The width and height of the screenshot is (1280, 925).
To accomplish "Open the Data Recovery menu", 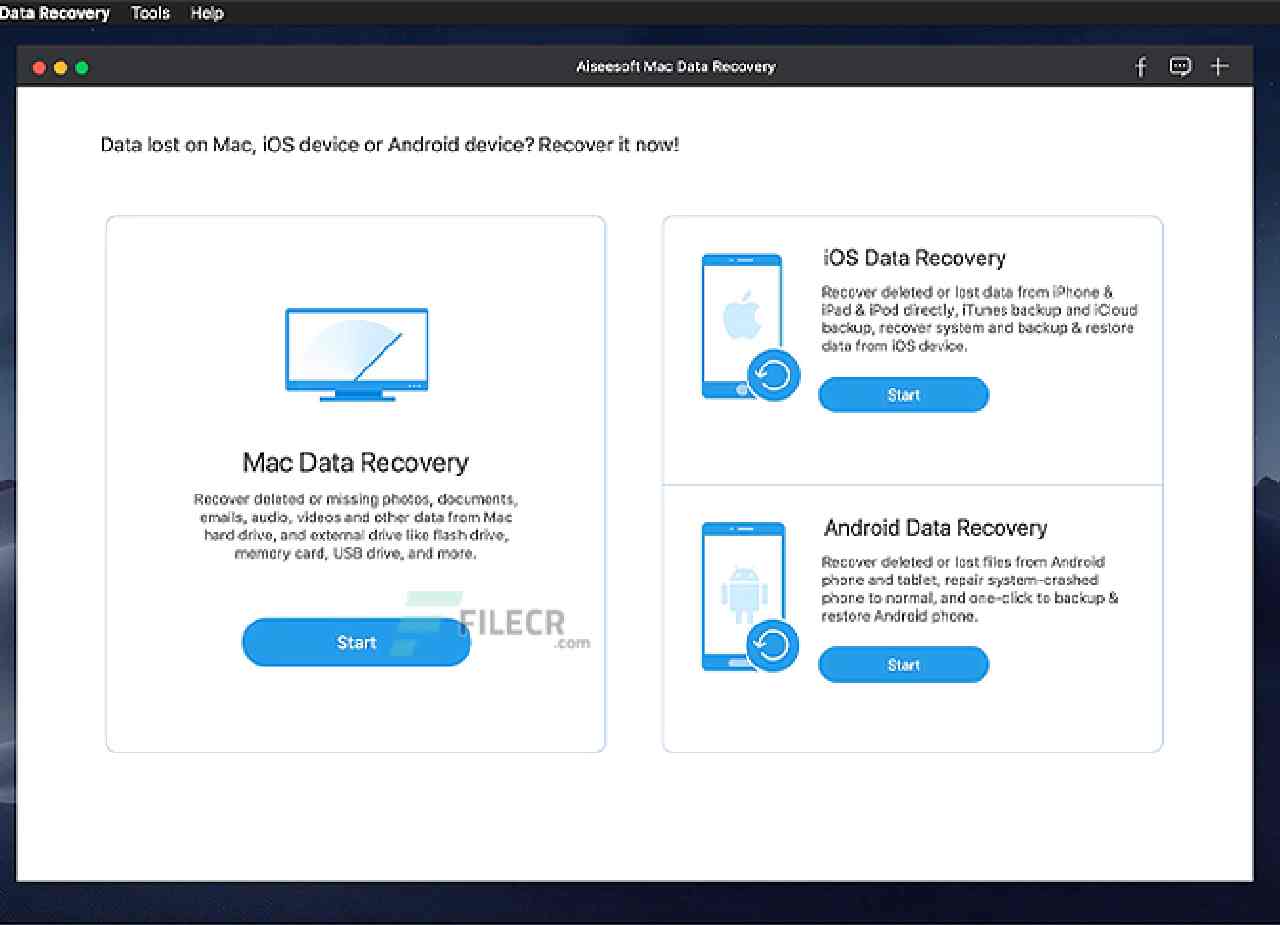I will tap(54, 13).
